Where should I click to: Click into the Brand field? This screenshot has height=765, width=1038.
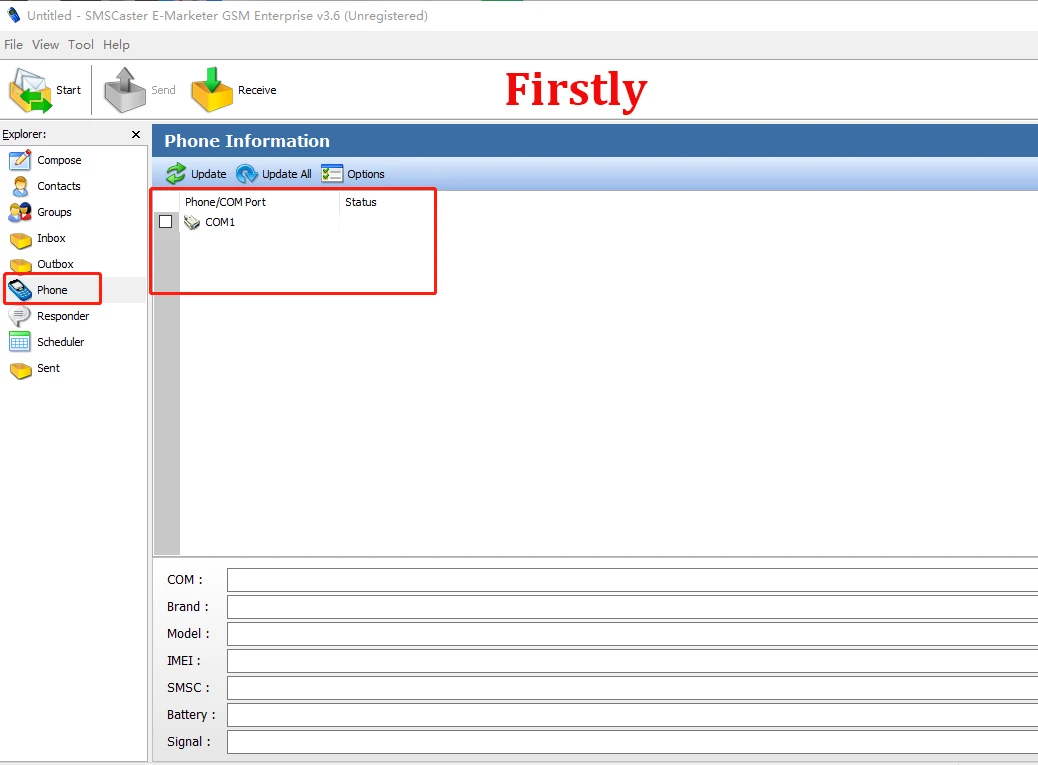(x=632, y=607)
